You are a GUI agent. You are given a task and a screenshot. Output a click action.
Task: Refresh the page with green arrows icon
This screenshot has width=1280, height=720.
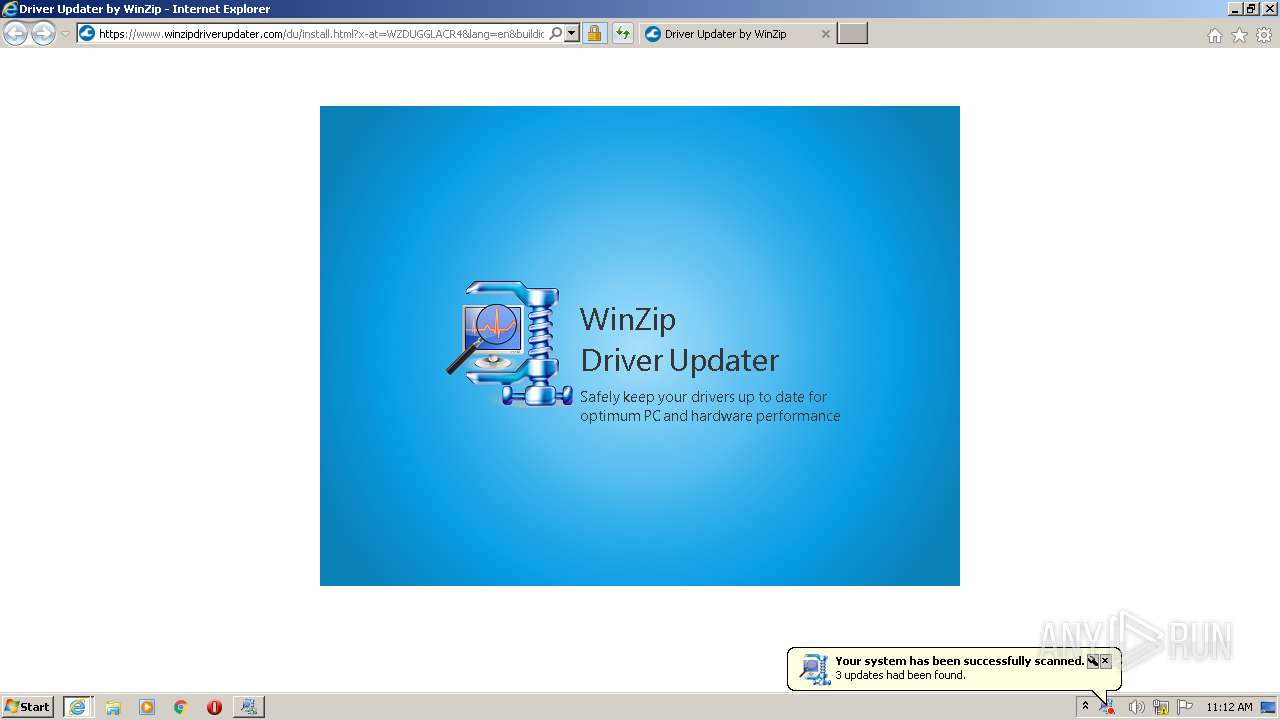click(623, 34)
